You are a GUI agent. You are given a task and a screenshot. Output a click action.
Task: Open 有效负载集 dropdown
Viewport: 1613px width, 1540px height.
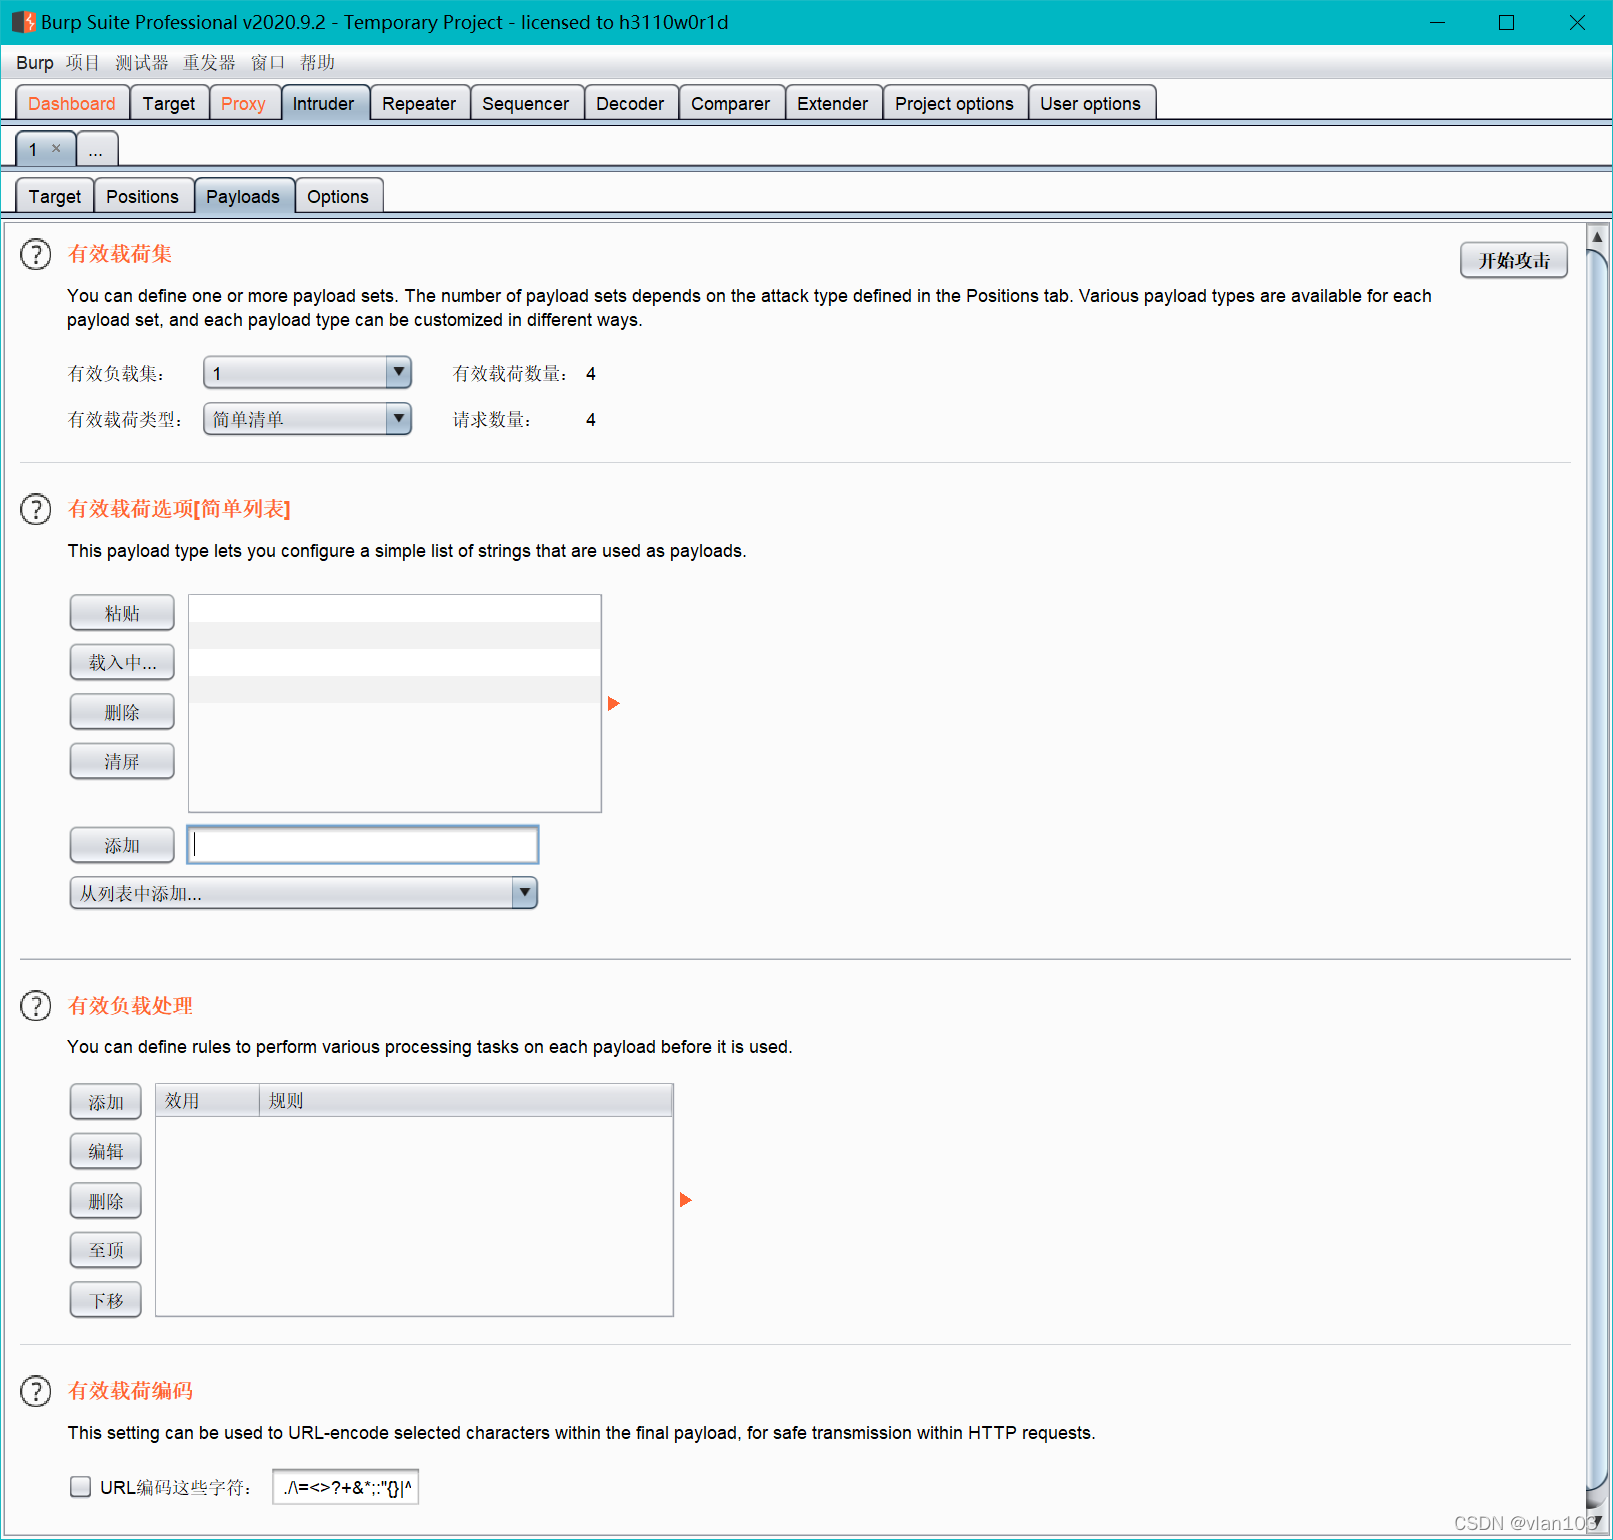[307, 373]
